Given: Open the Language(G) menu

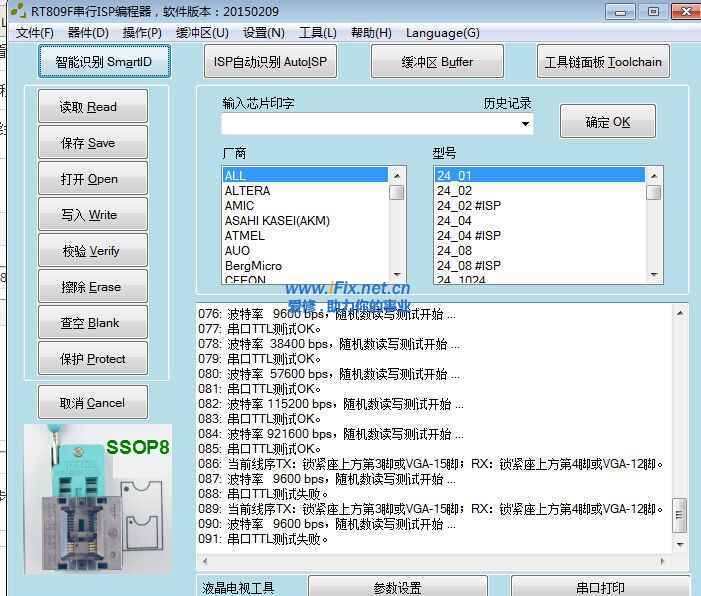Looking at the screenshot, I should point(443,33).
